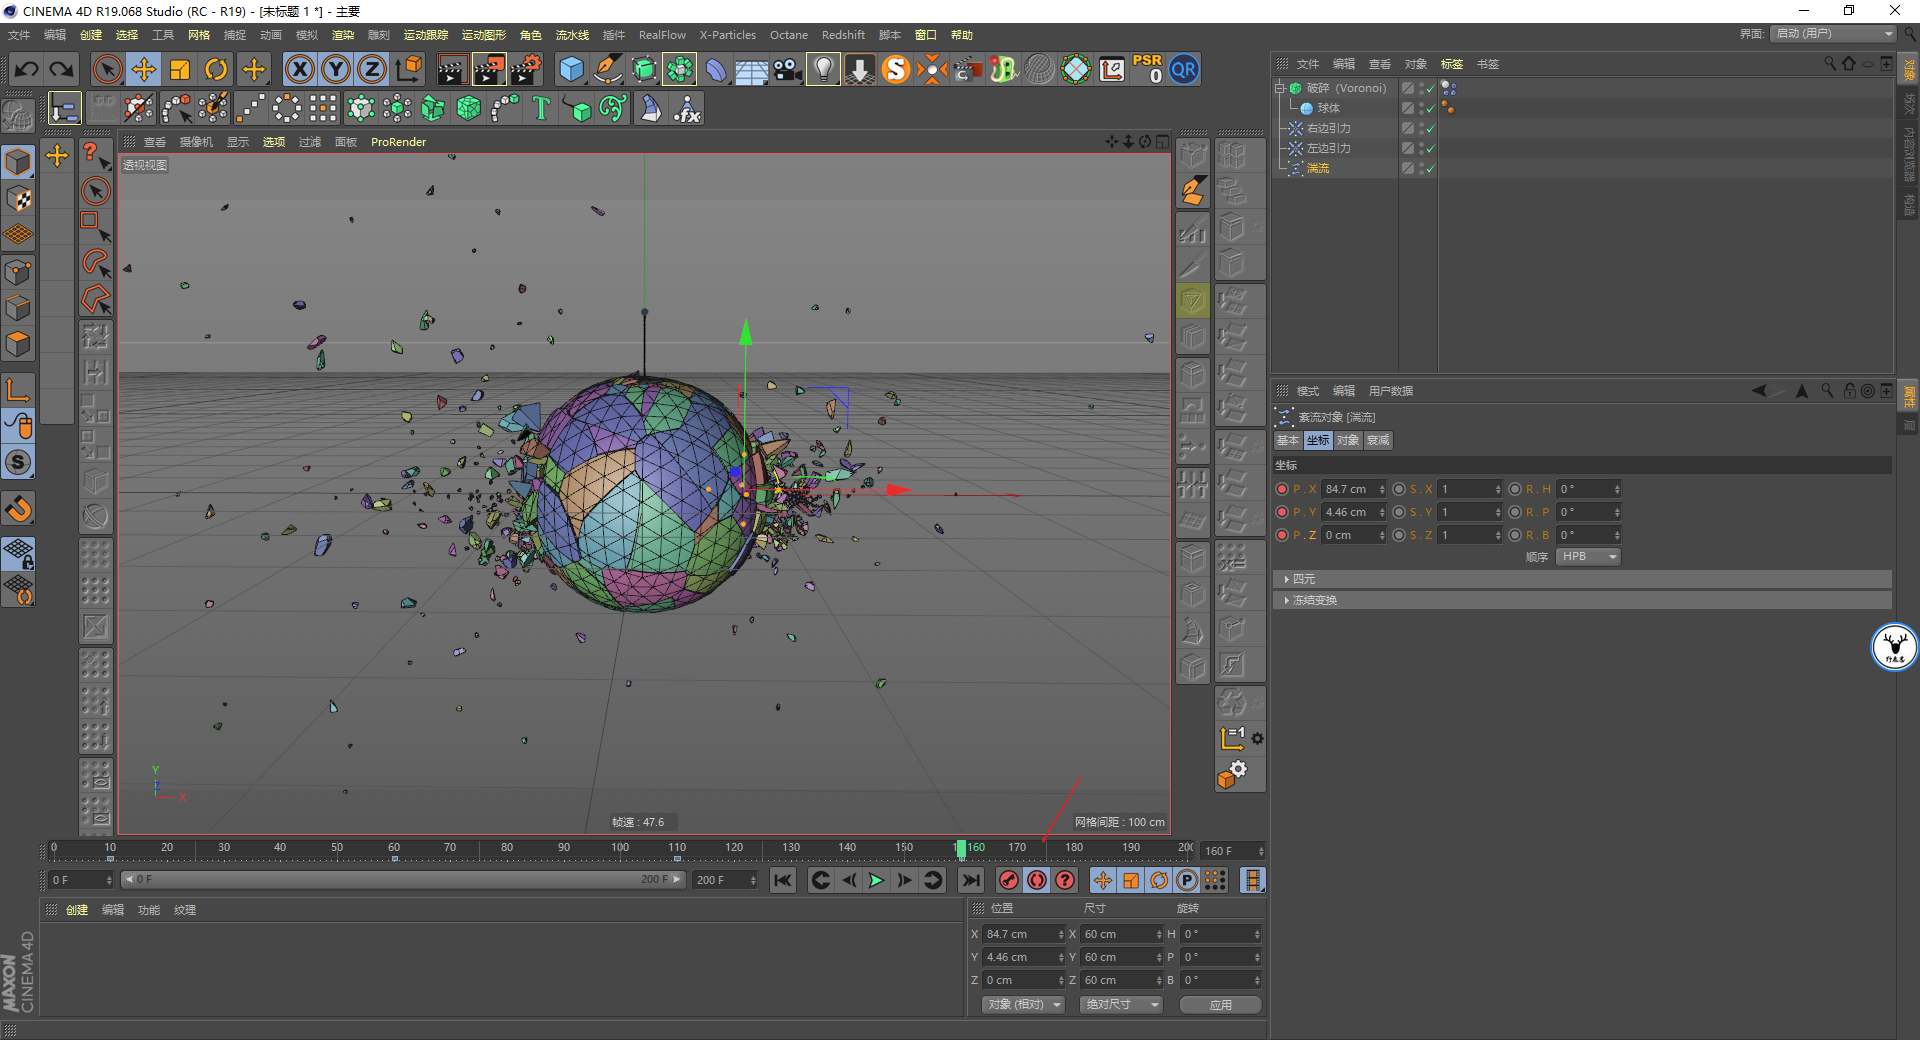Click the orange S plugin icon

(x=896, y=69)
